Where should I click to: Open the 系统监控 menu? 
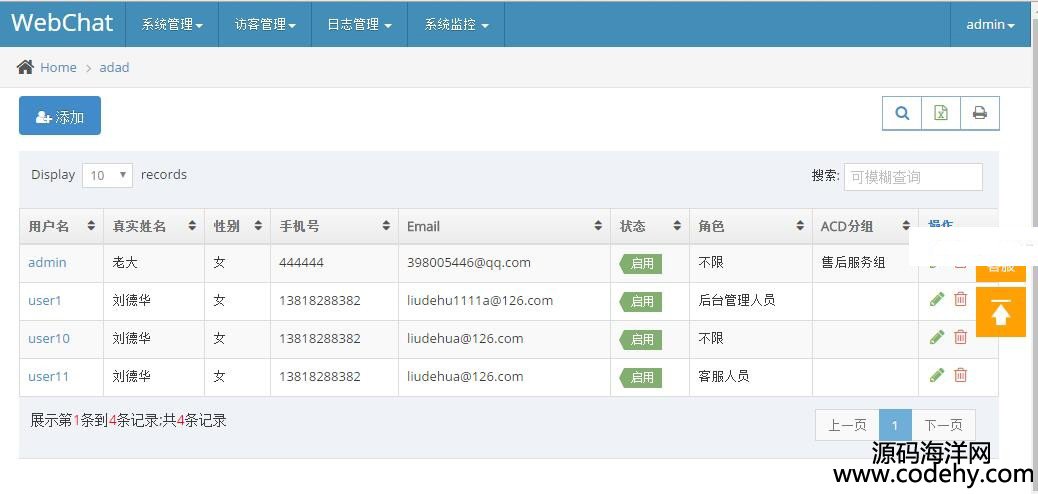[456, 25]
